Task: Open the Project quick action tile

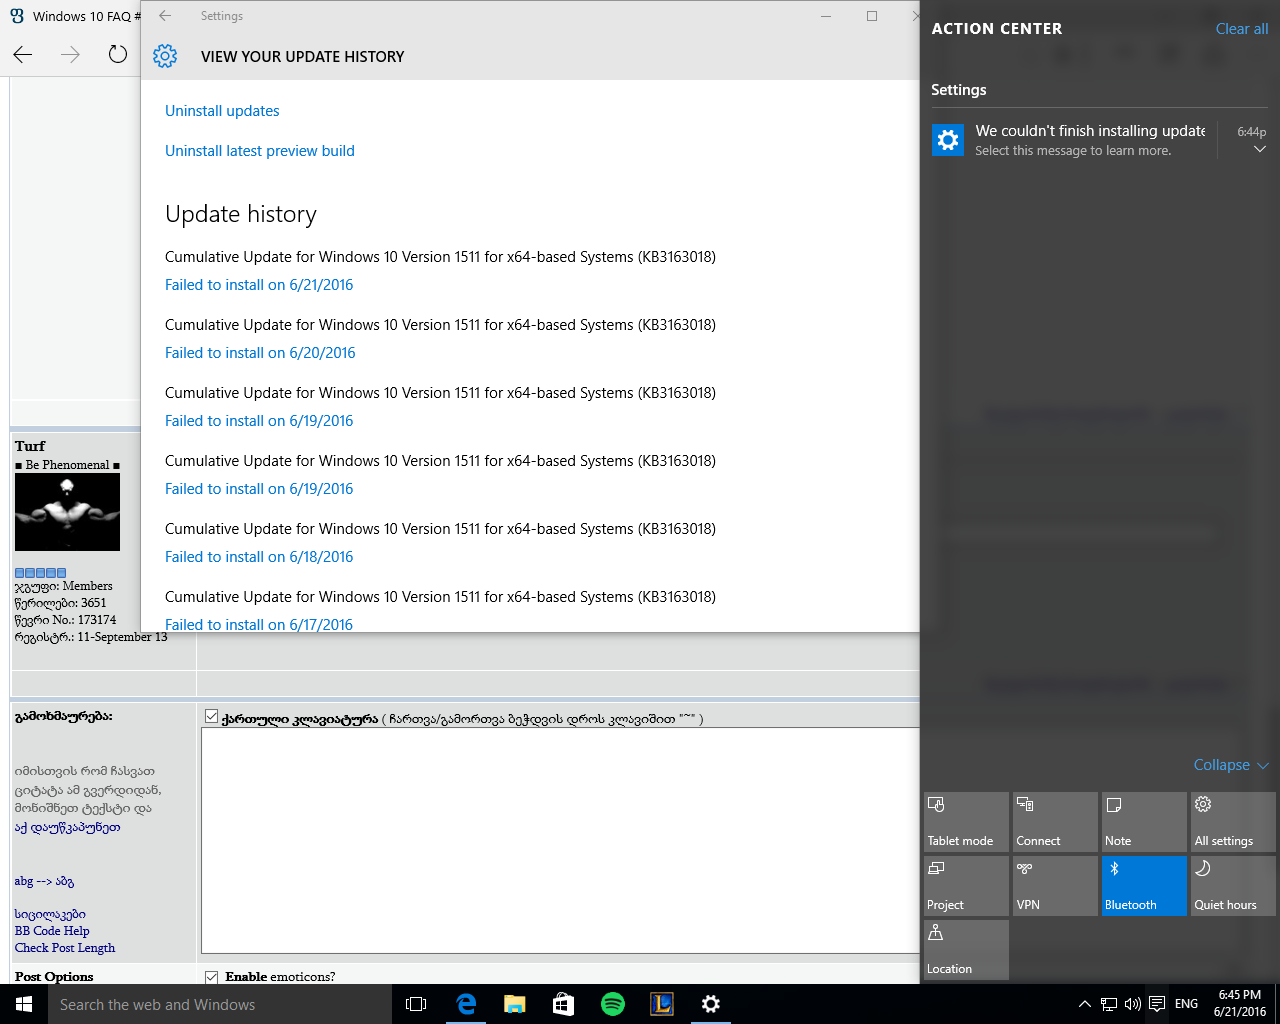Action: (x=966, y=886)
